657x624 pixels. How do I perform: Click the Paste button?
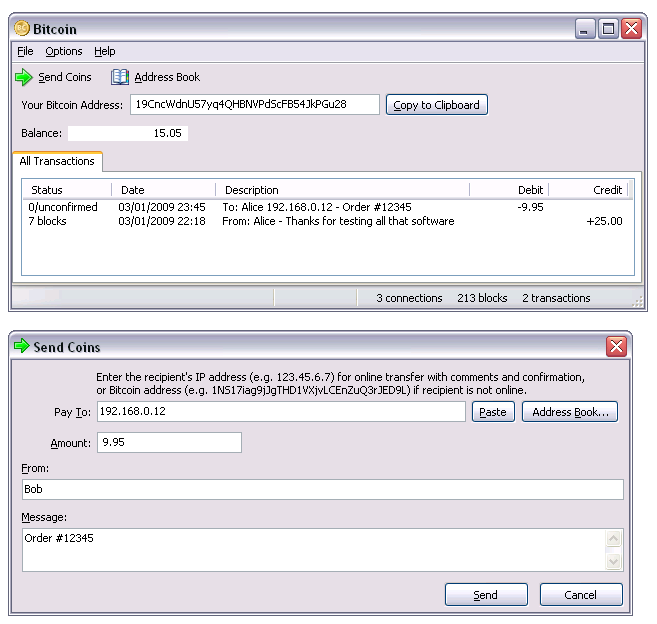tap(493, 412)
